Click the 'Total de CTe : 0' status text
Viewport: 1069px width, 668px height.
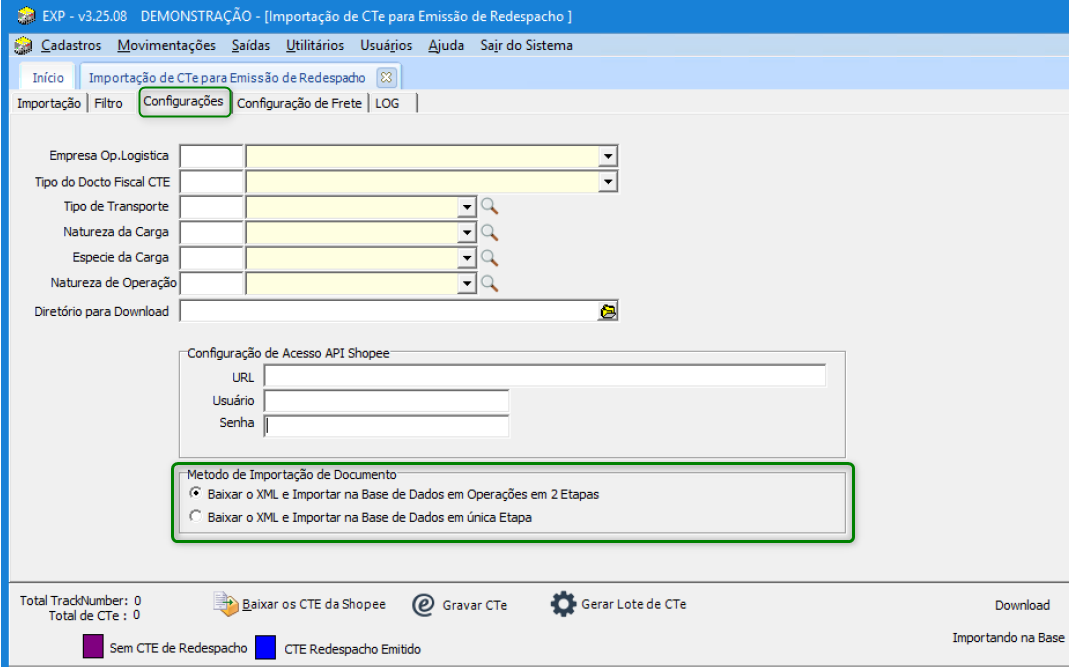[x=94, y=616]
